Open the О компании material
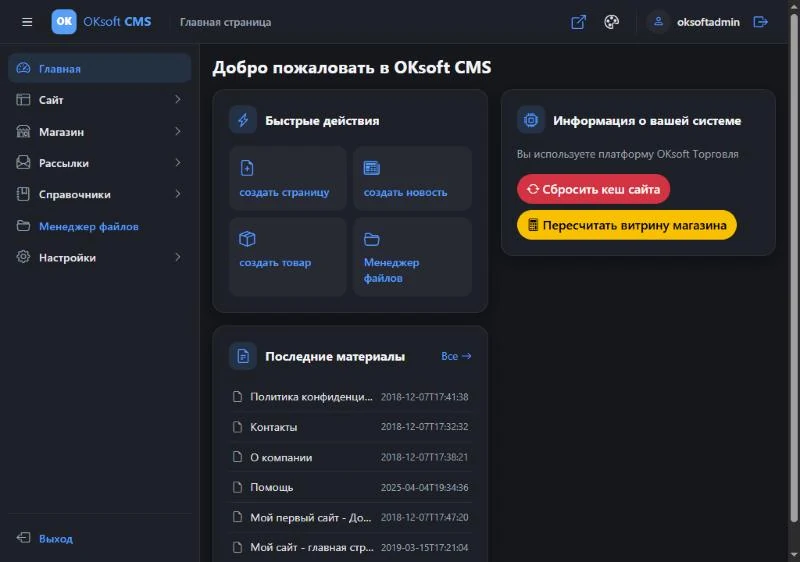 [x=281, y=457]
